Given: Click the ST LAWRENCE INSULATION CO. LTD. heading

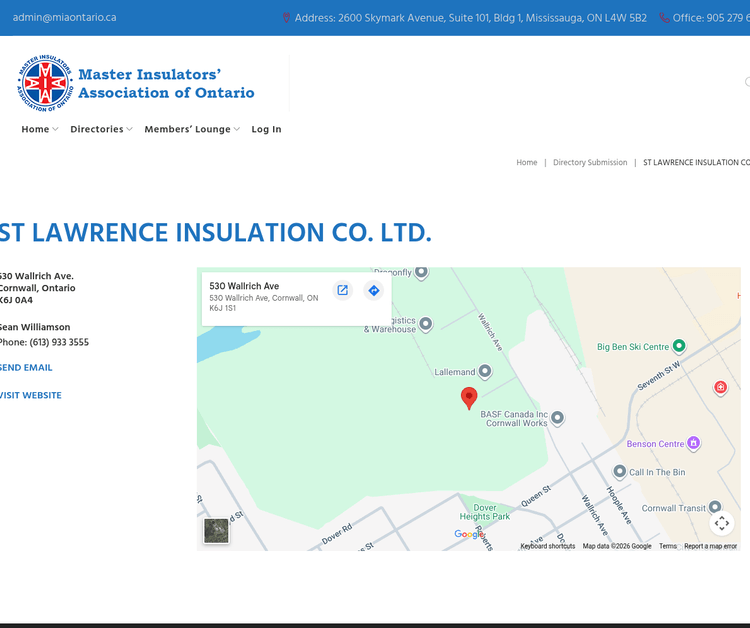Looking at the screenshot, I should (x=215, y=232).
